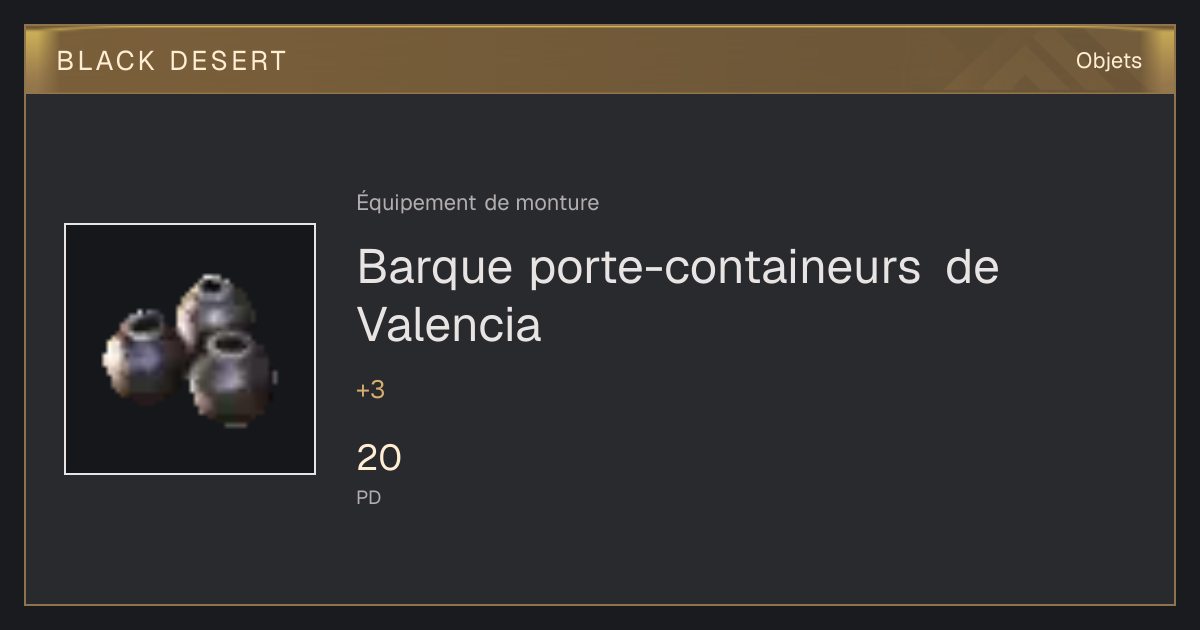The height and width of the screenshot is (630, 1200).
Task: Select the Barque porte-containeurs de Valencia title
Action: [x=678, y=296]
